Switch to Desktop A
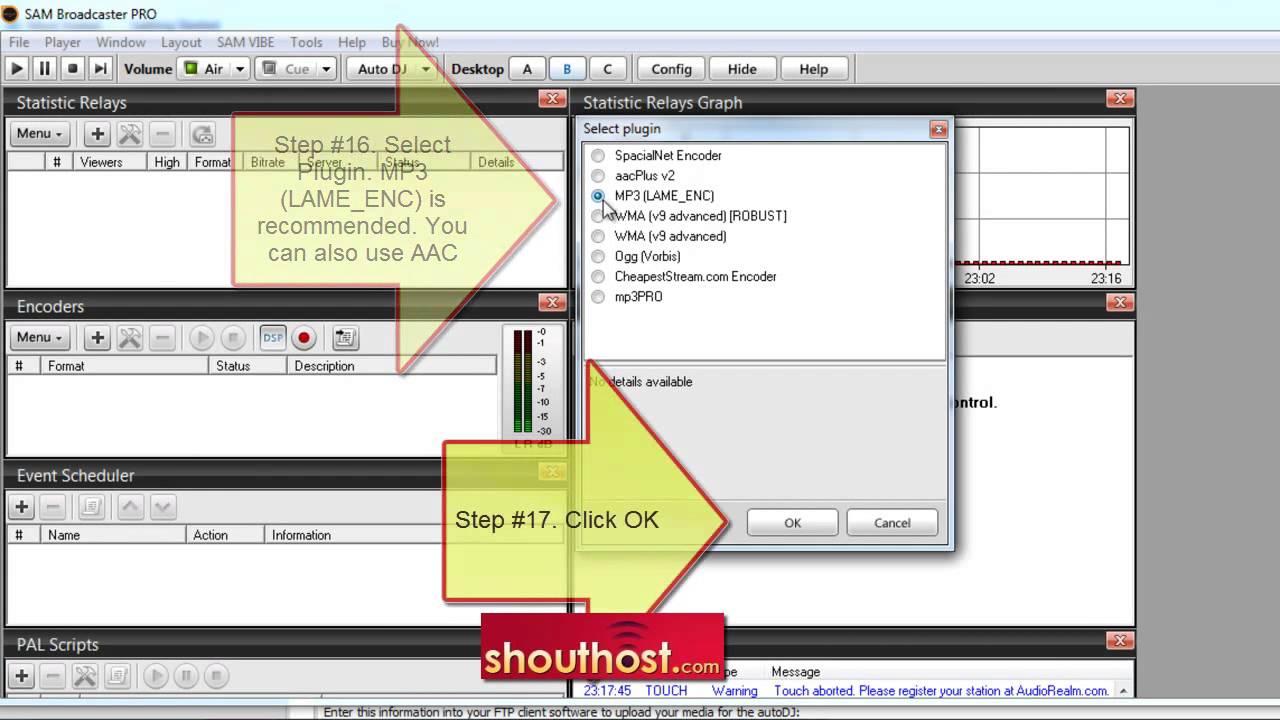 click(x=527, y=69)
